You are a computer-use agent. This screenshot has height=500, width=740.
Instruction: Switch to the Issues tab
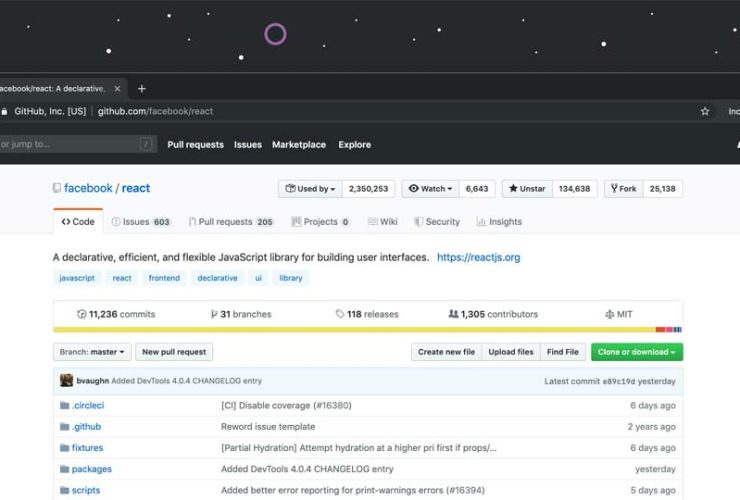point(140,222)
